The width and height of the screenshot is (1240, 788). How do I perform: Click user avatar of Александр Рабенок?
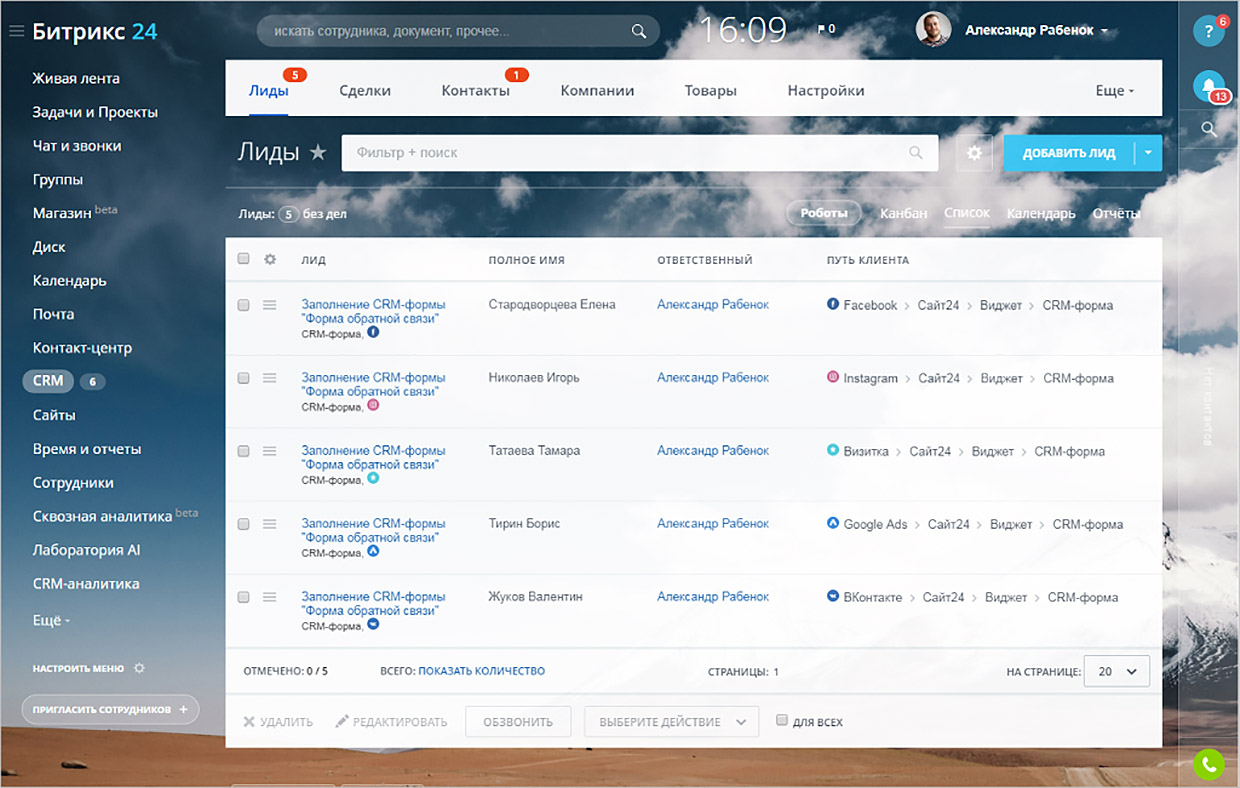coord(933,30)
